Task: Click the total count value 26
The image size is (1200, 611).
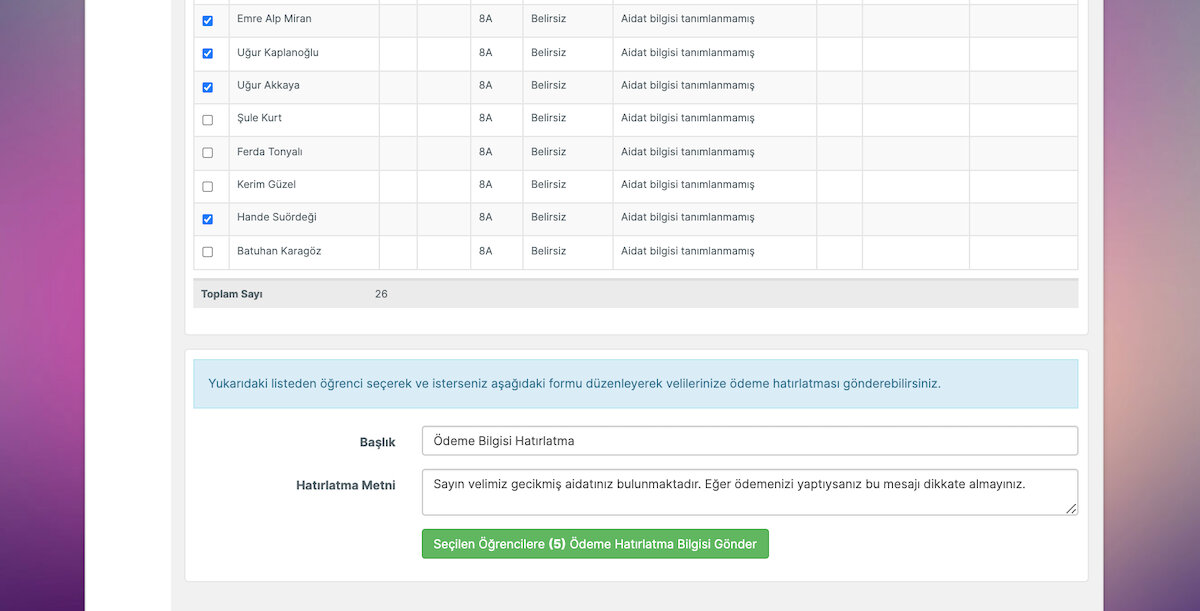Action: (381, 294)
